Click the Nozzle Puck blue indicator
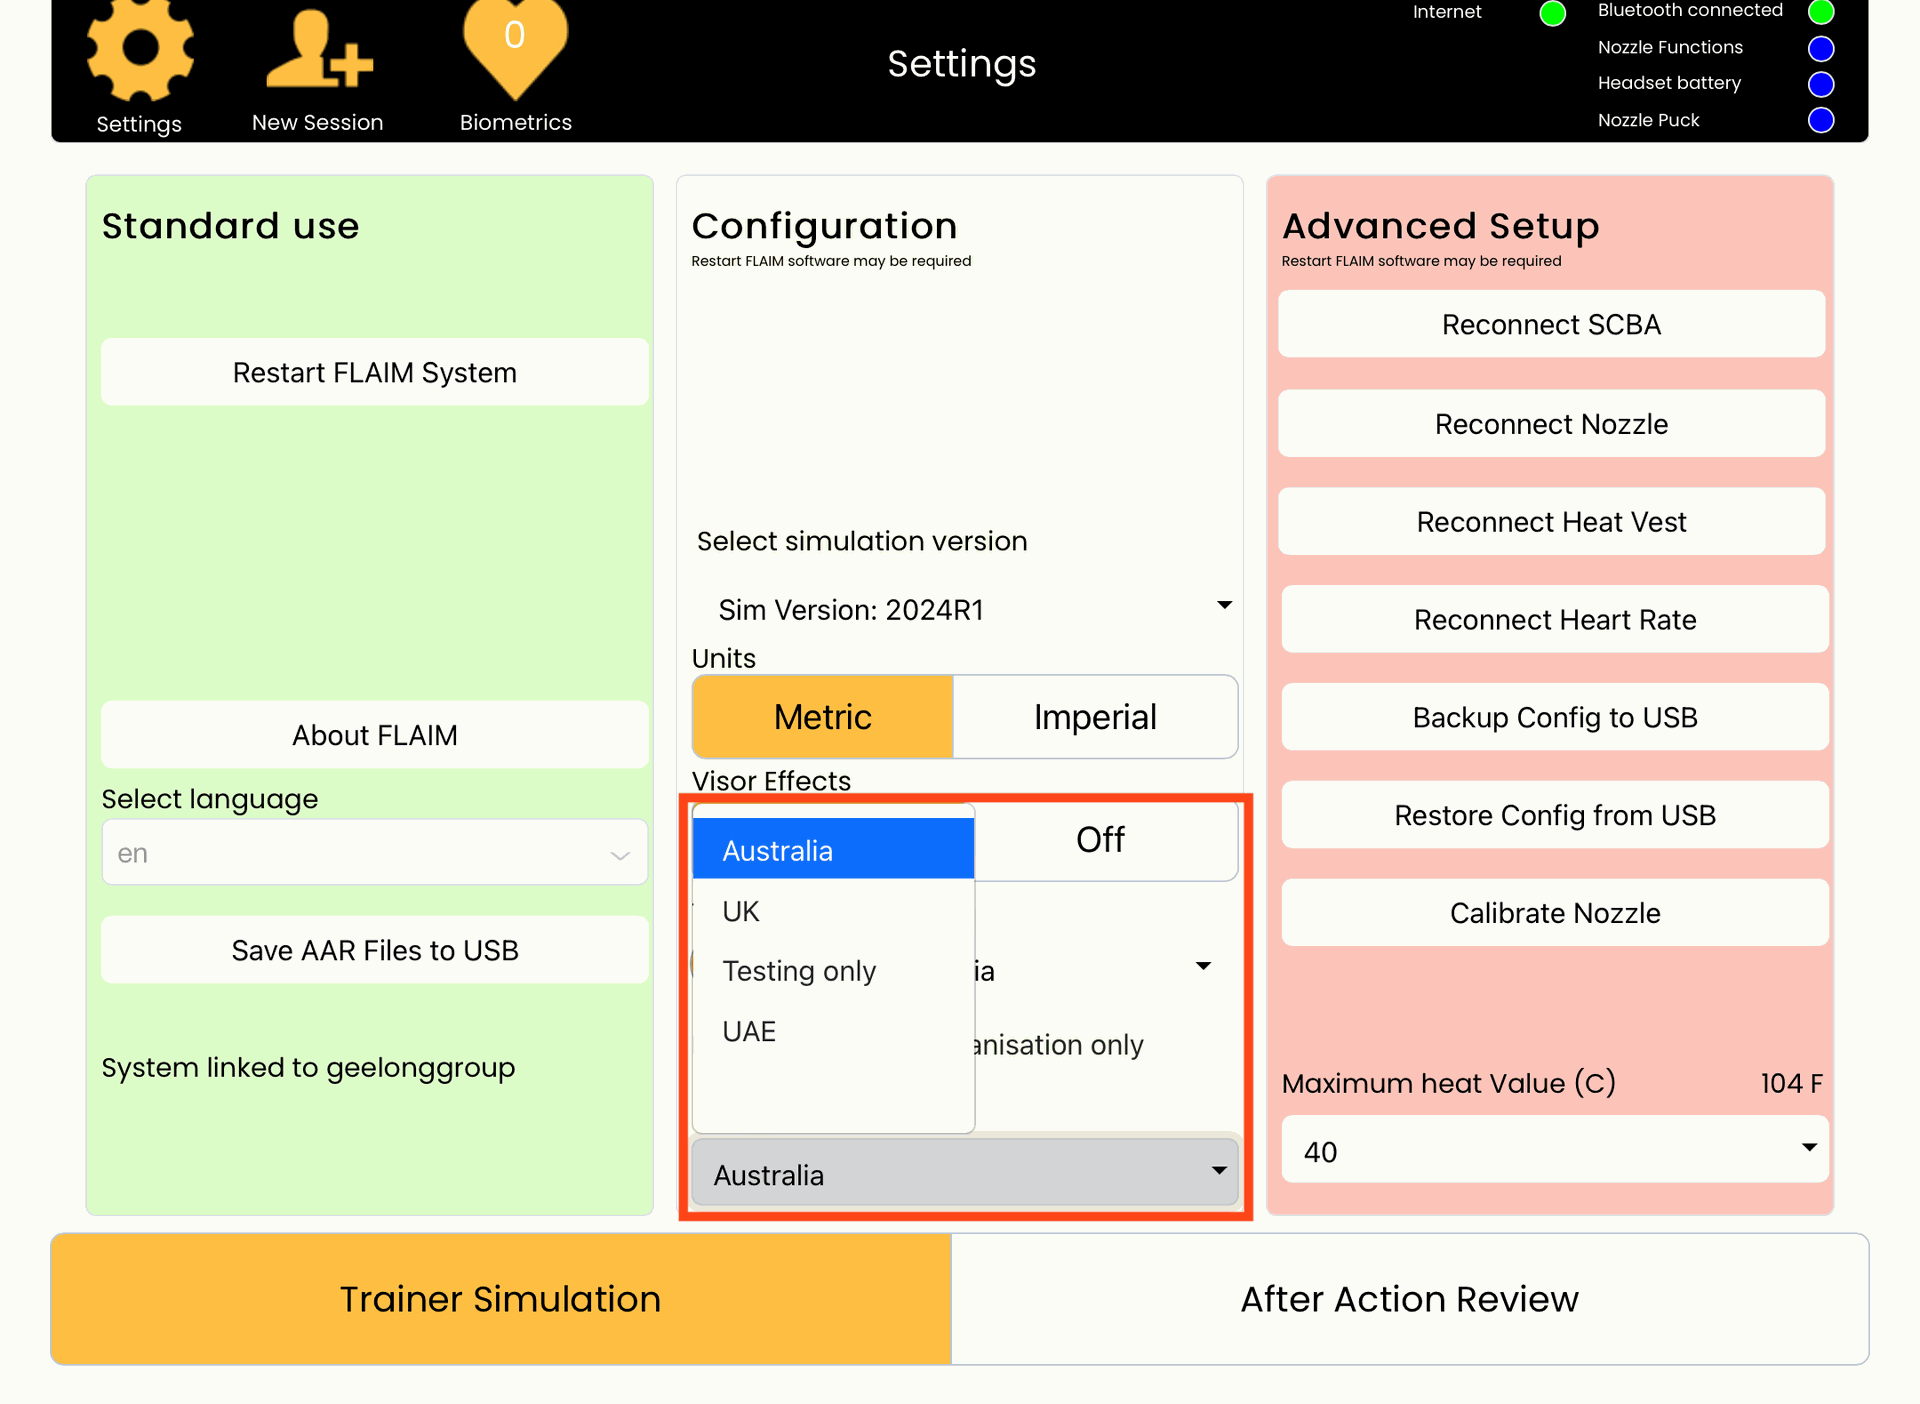The width and height of the screenshot is (1920, 1404). (1820, 120)
